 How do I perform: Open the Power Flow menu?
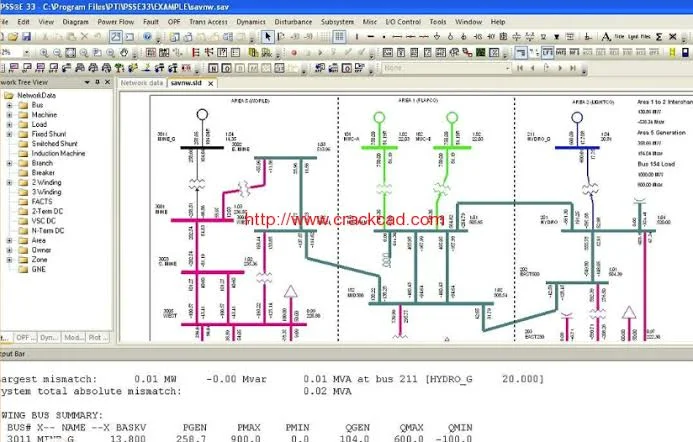115,22
